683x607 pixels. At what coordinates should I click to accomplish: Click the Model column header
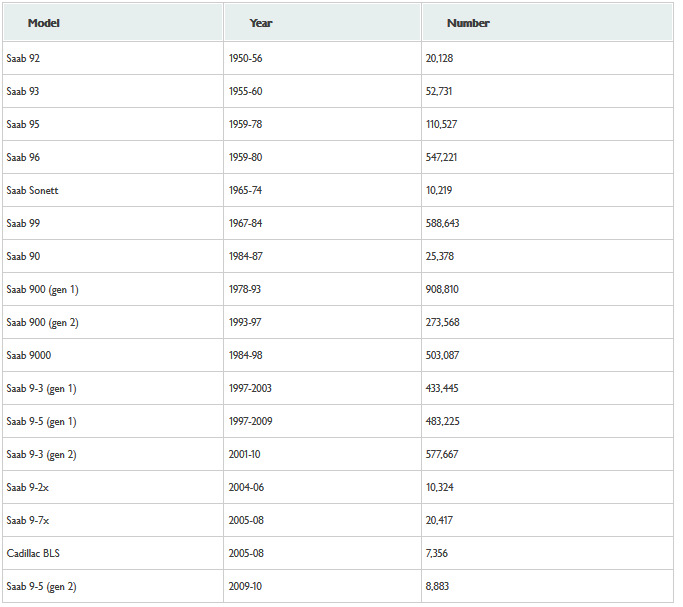tap(43, 23)
